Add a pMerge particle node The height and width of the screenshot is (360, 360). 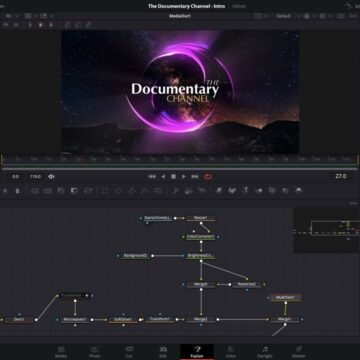pyautogui.click(x=189, y=191)
